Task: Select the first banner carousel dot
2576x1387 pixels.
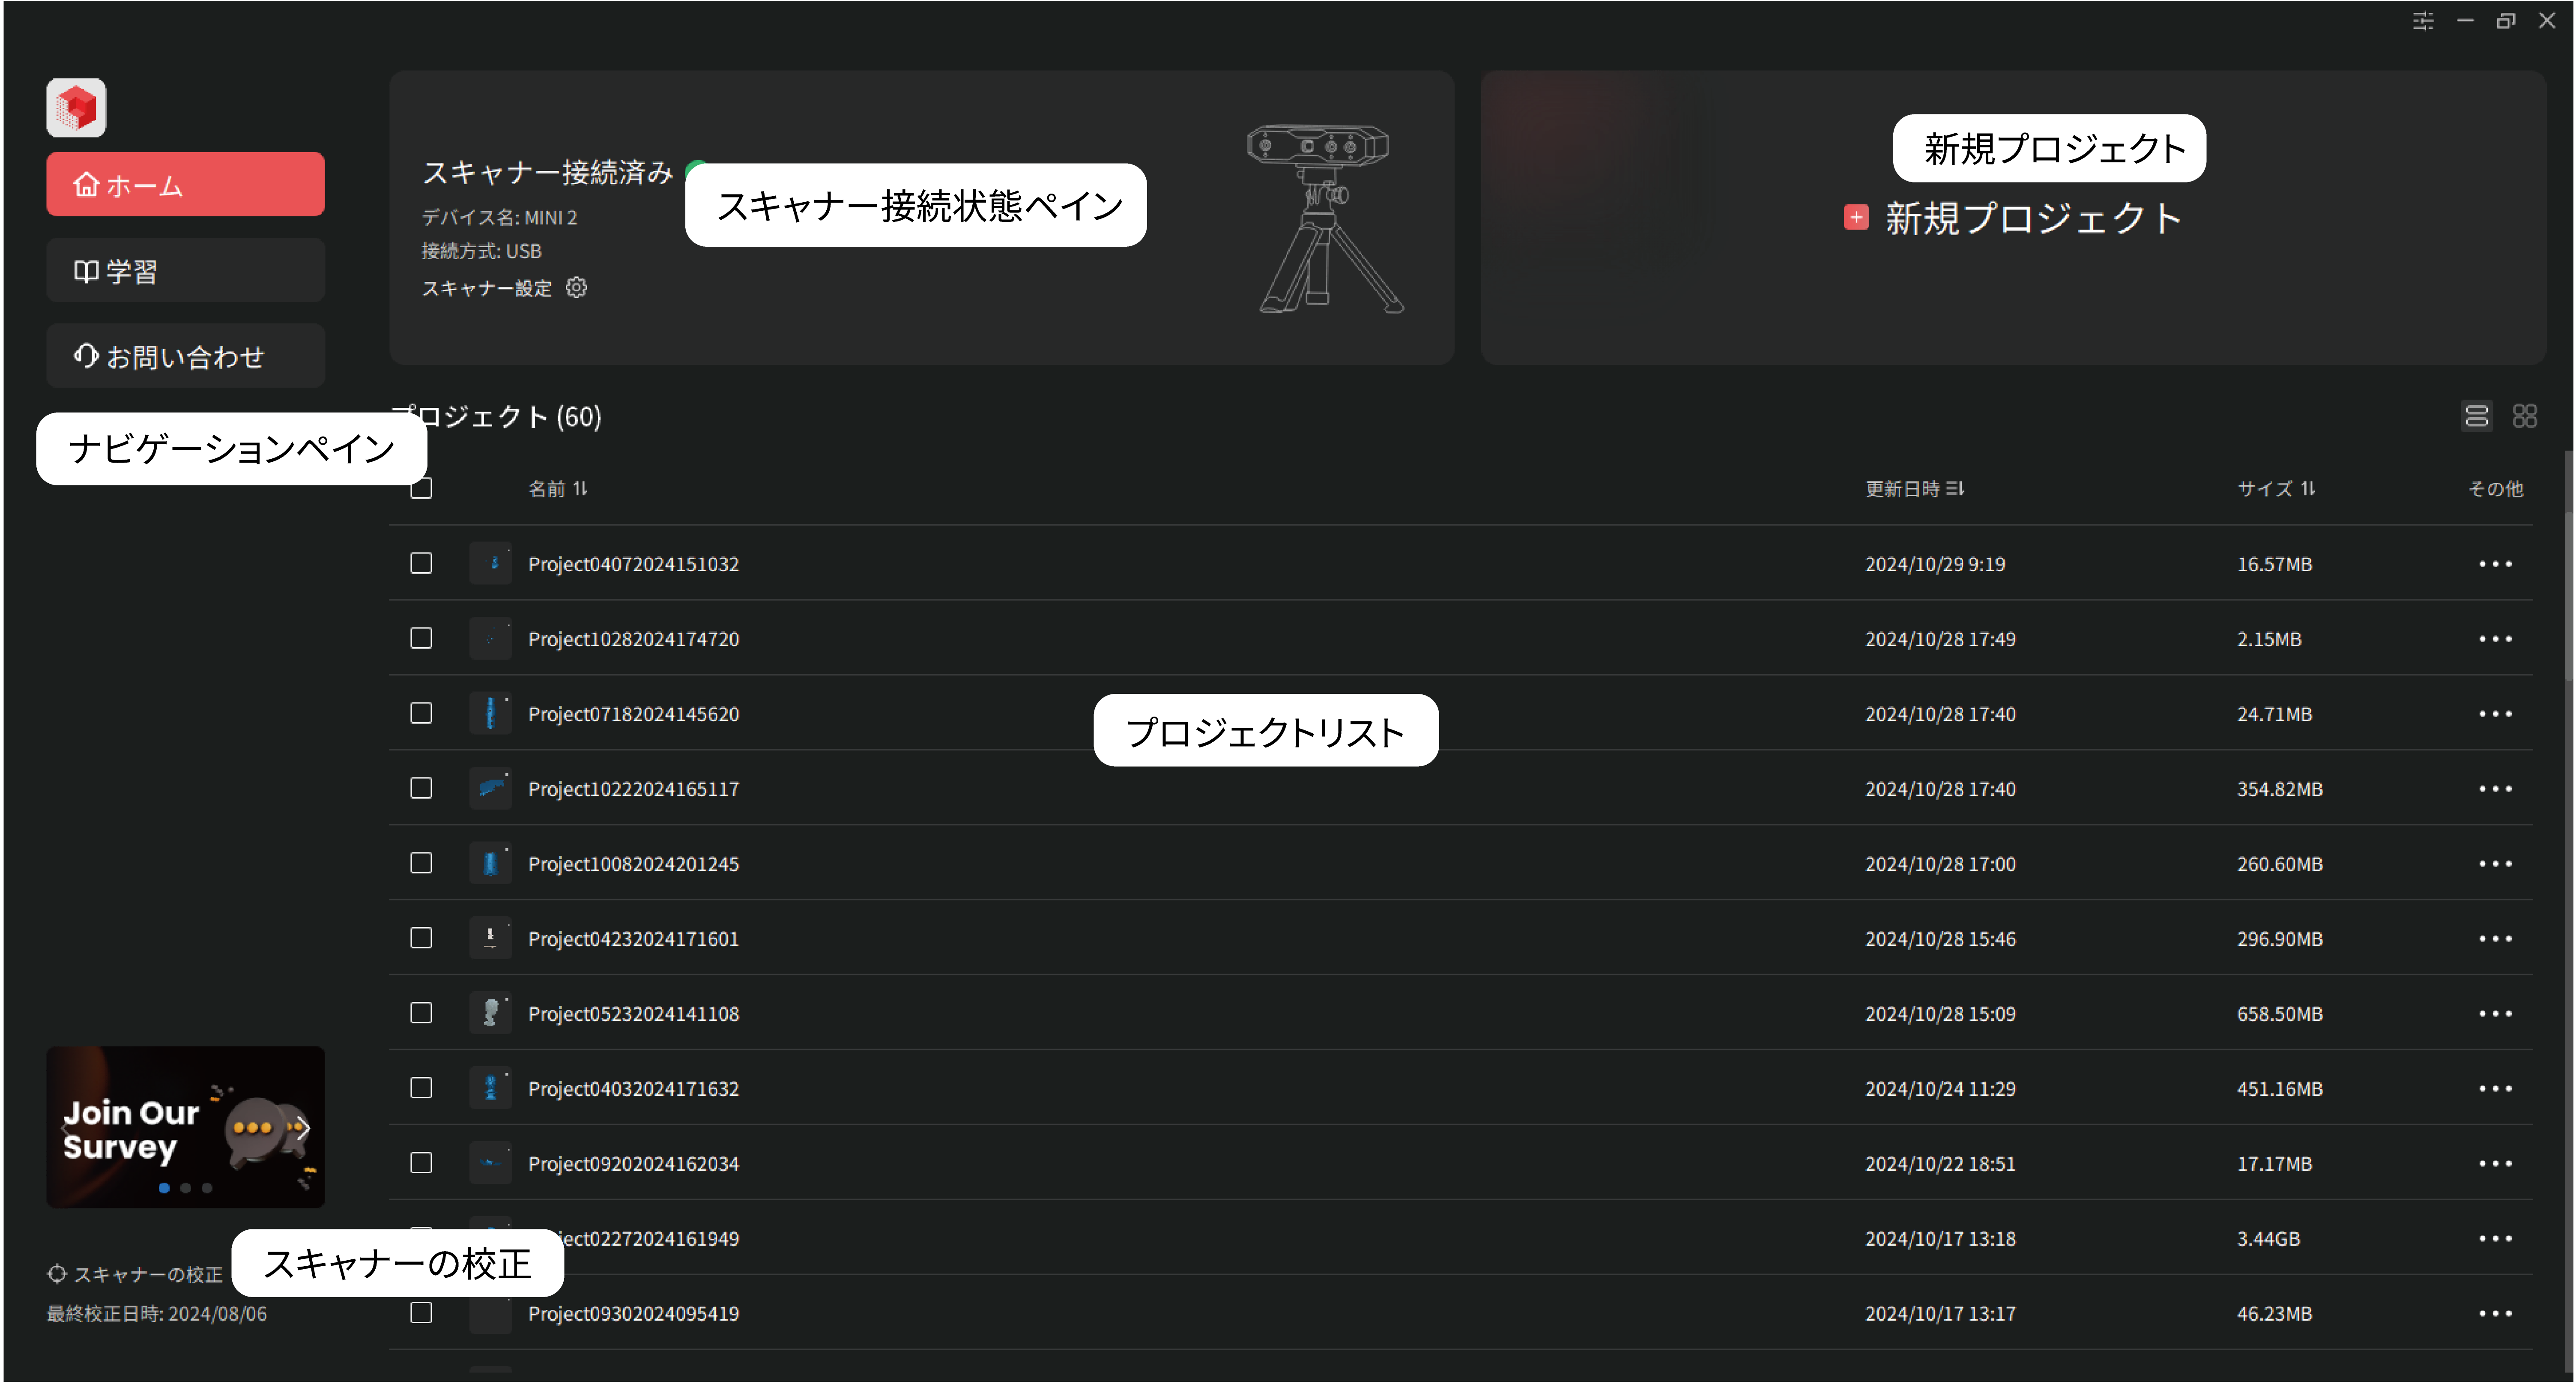Action: 164,1188
